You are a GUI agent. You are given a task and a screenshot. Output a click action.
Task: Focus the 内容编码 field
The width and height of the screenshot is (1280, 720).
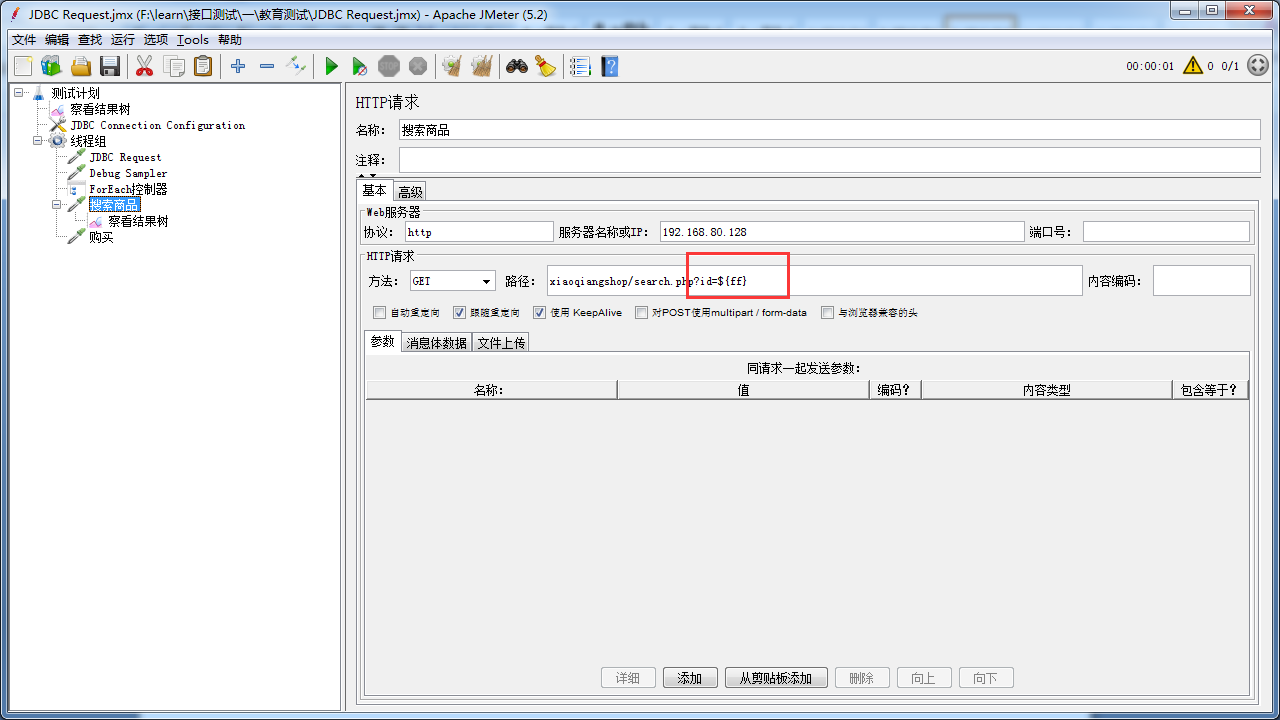pos(1201,281)
